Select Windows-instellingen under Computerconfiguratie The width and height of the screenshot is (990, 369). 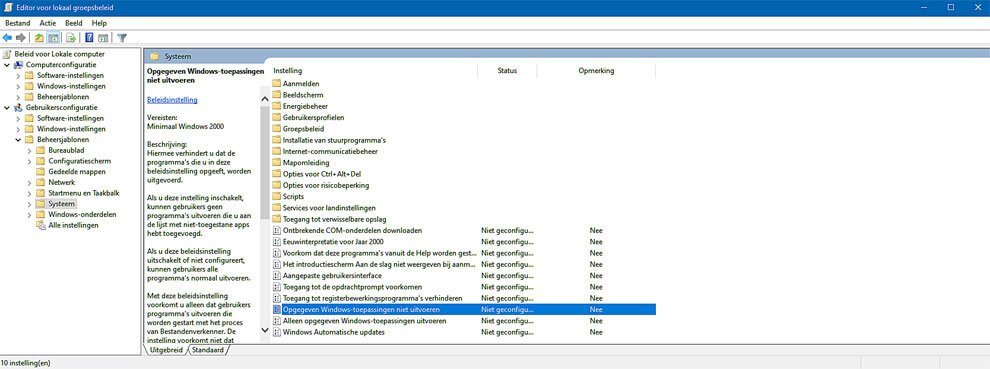coord(71,86)
